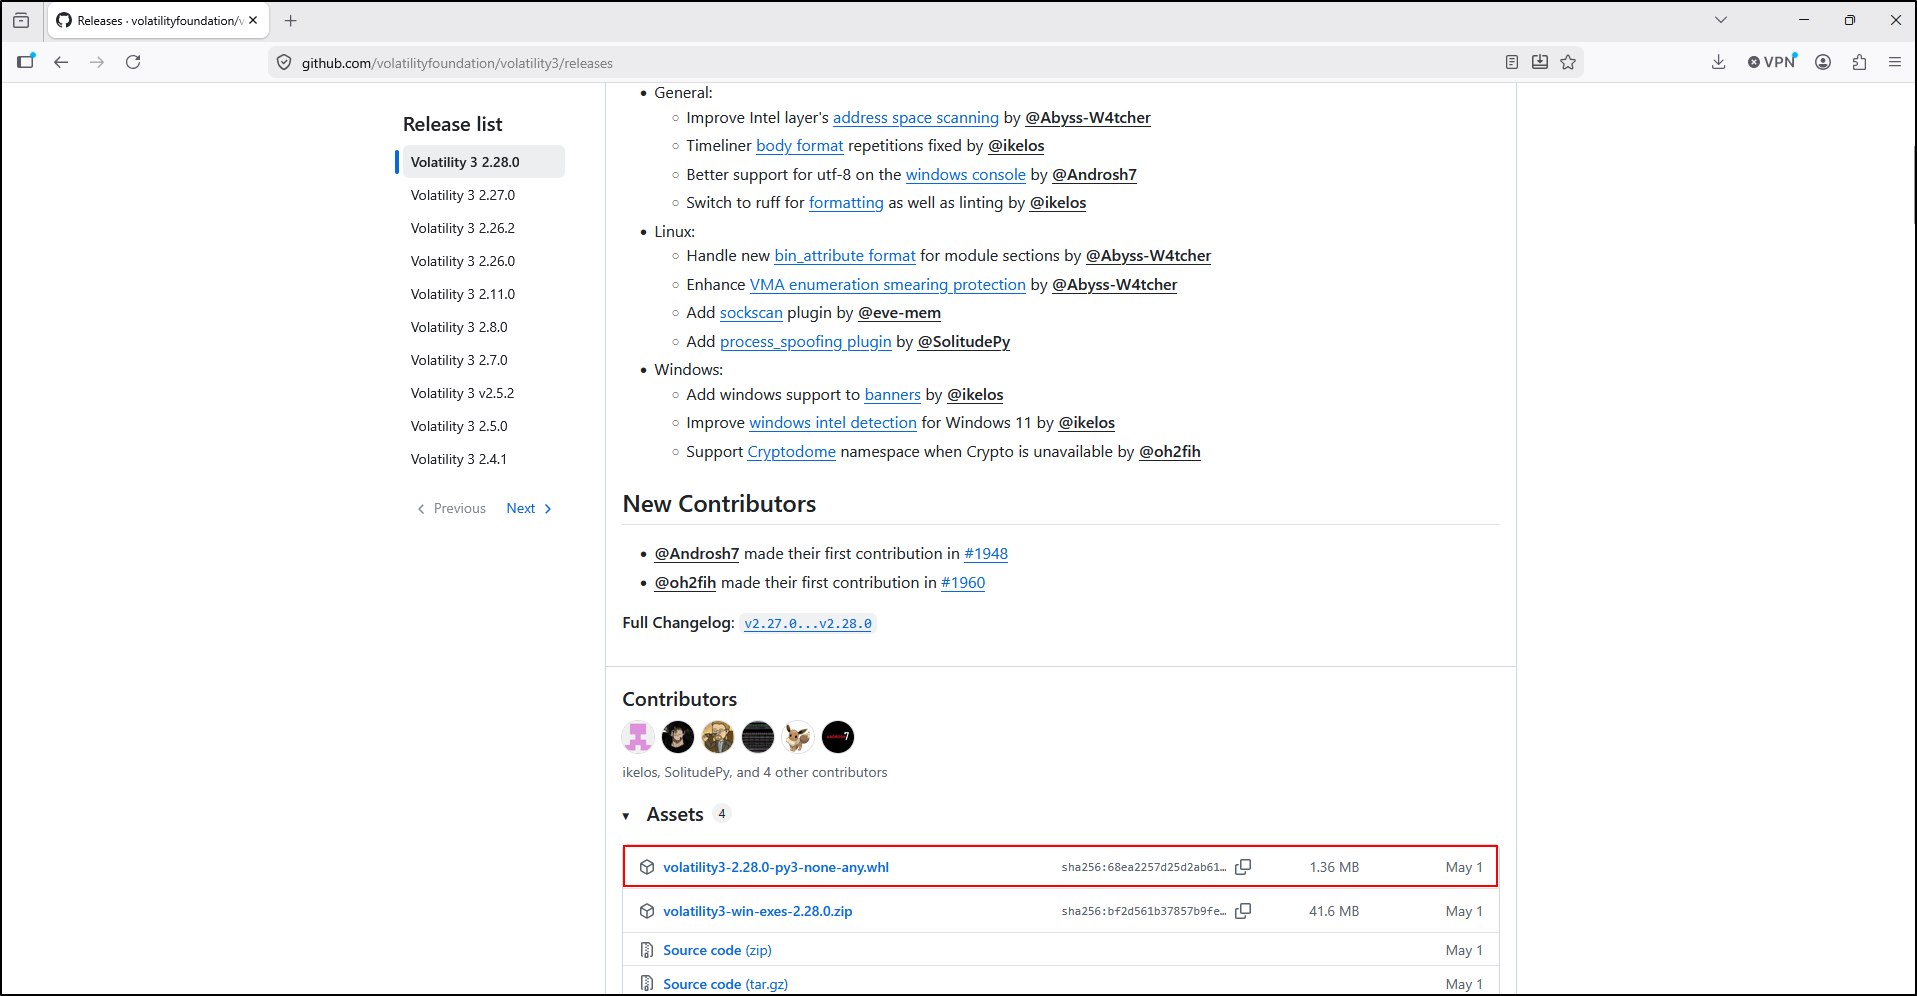Visit @SolitudePy profile mention
The image size is (1917, 996).
(964, 342)
